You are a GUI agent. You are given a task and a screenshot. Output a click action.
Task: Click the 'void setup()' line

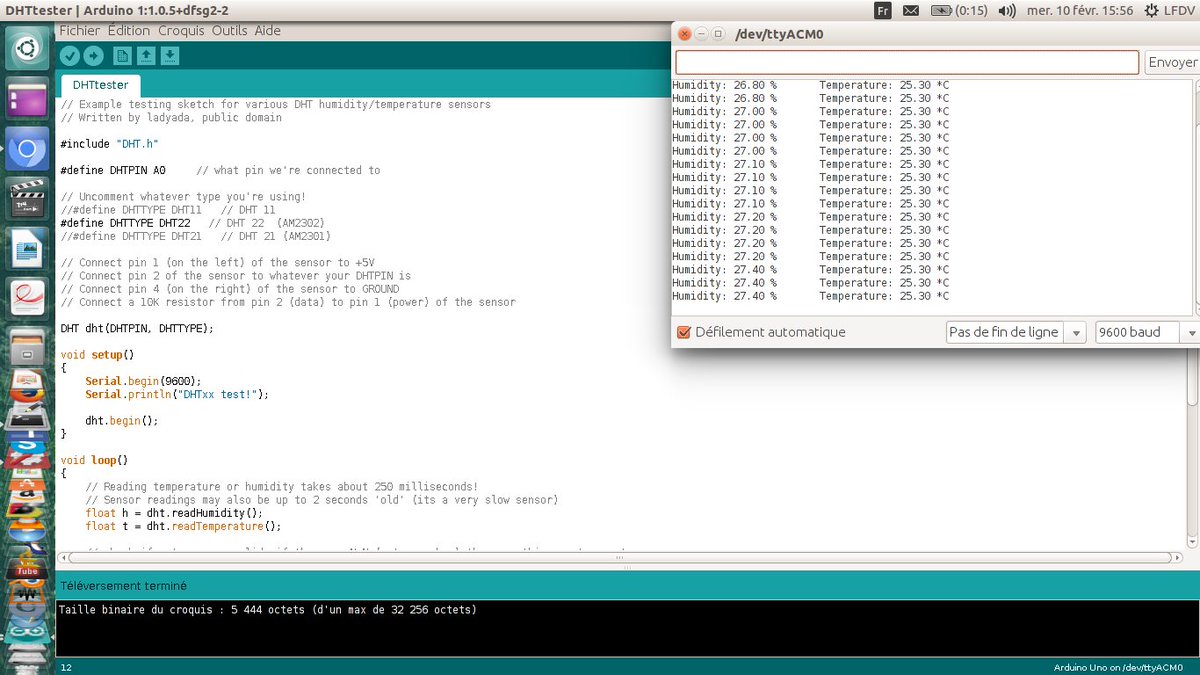point(97,354)
